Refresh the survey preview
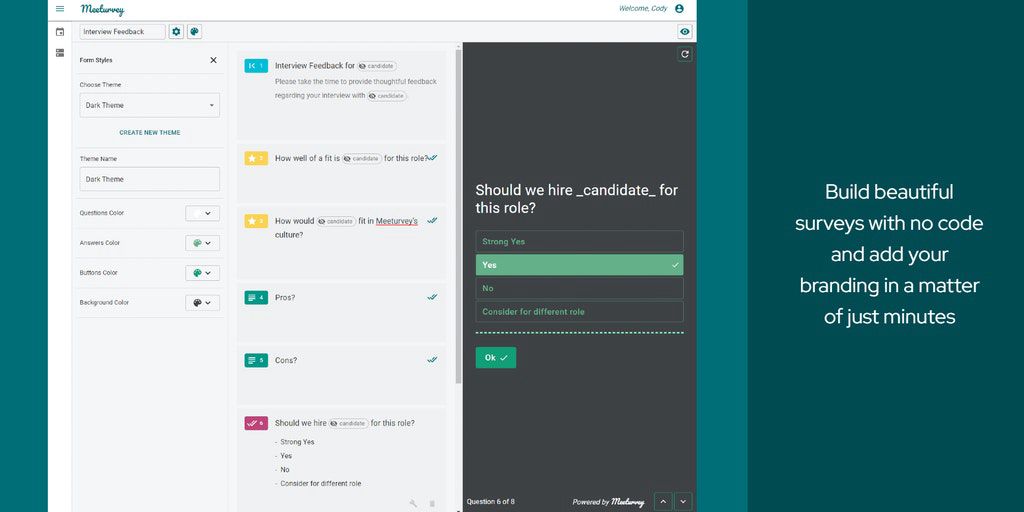1024x512 pixels. click(x=684, y=55)
